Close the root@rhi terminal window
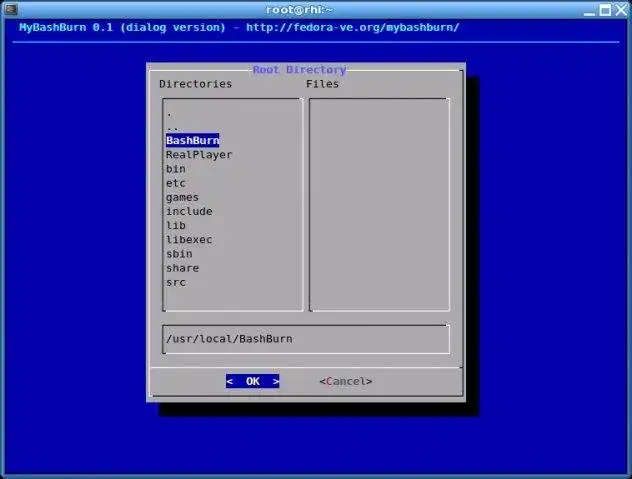The height and width of the screenshot is (479, 632). click(x=621, y=10)
